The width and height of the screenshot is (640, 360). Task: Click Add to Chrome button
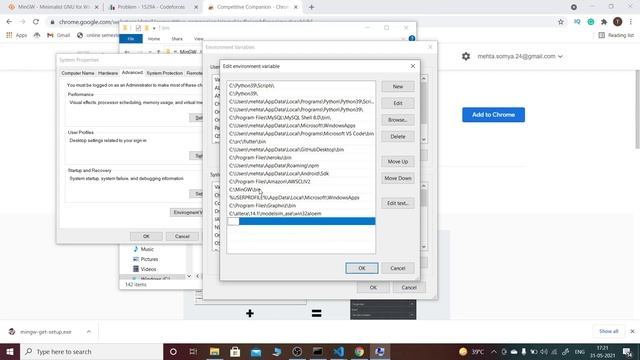[x=493, y=115]
